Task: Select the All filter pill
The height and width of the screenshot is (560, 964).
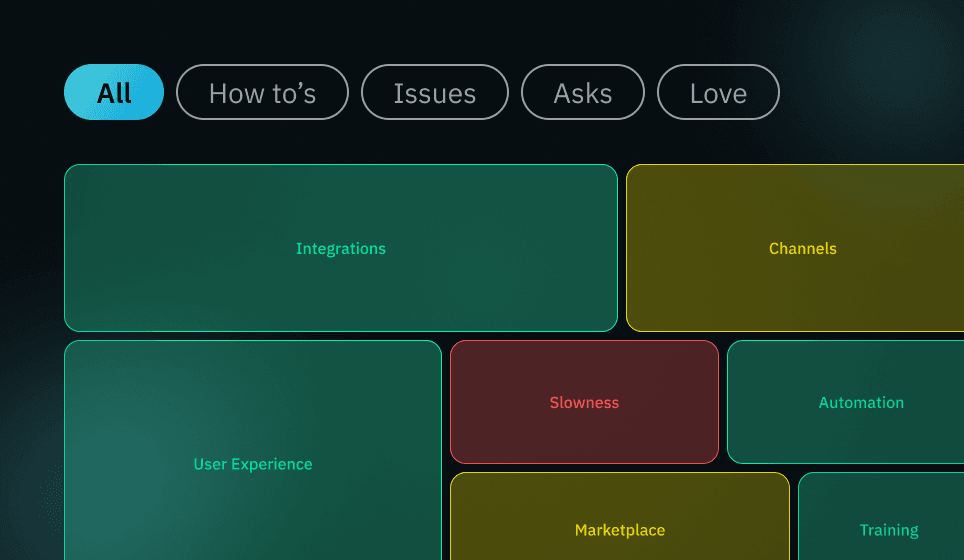Action: click(114, 93)
